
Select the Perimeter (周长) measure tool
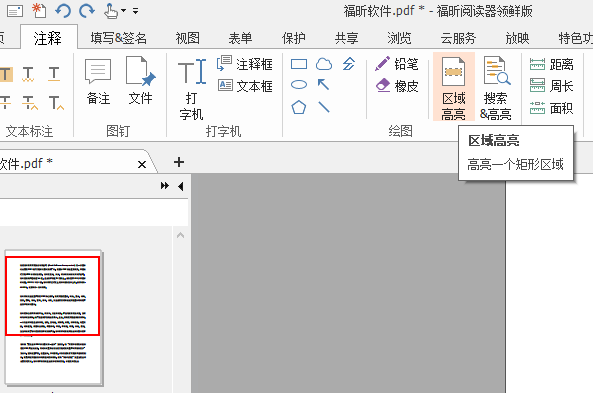coord(551,86)
